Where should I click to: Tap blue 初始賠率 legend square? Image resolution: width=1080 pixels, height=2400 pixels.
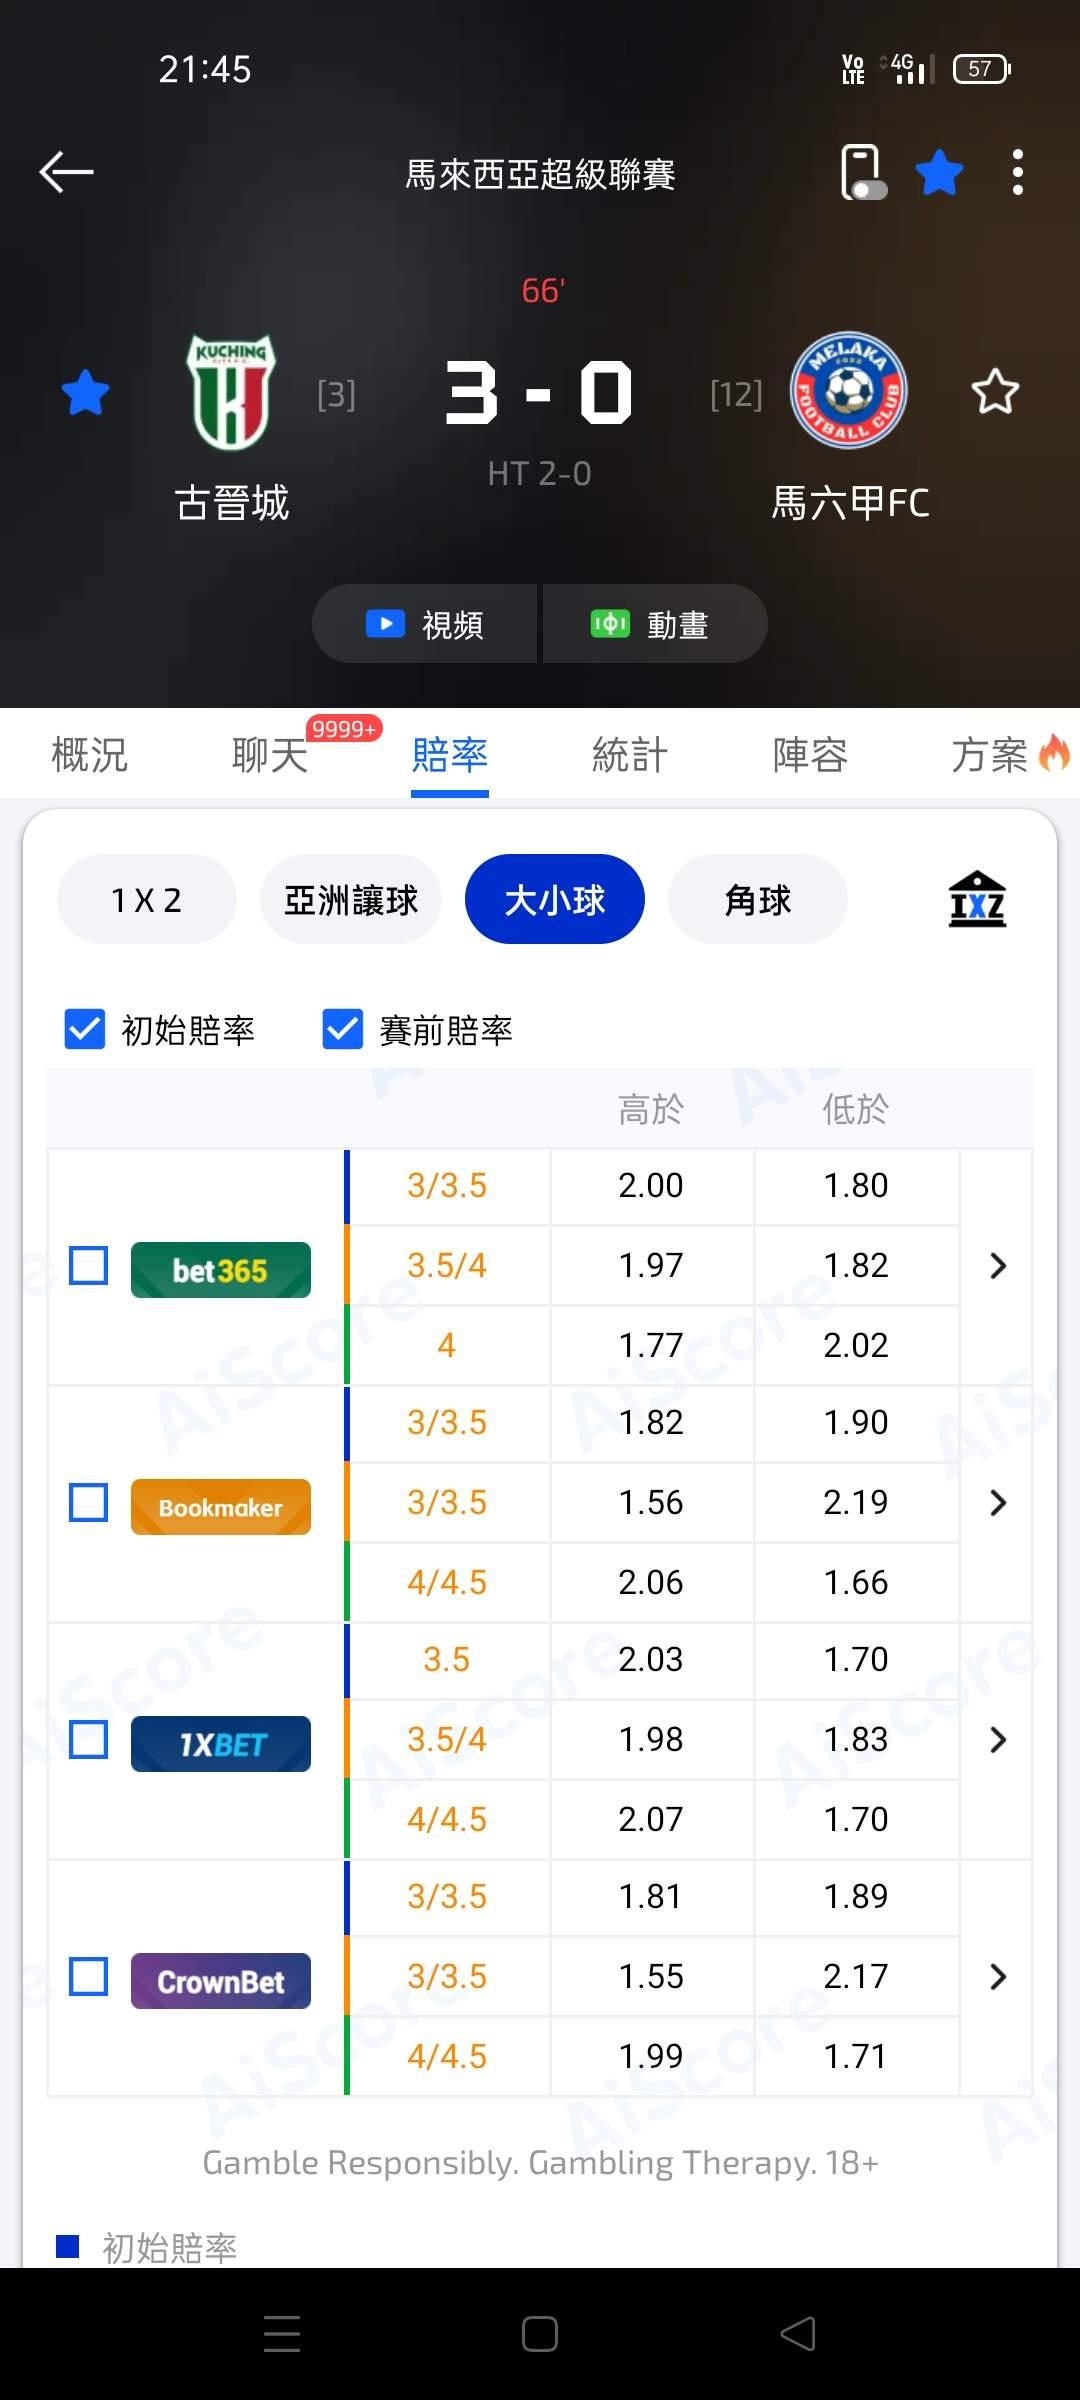click(68, 2246)
